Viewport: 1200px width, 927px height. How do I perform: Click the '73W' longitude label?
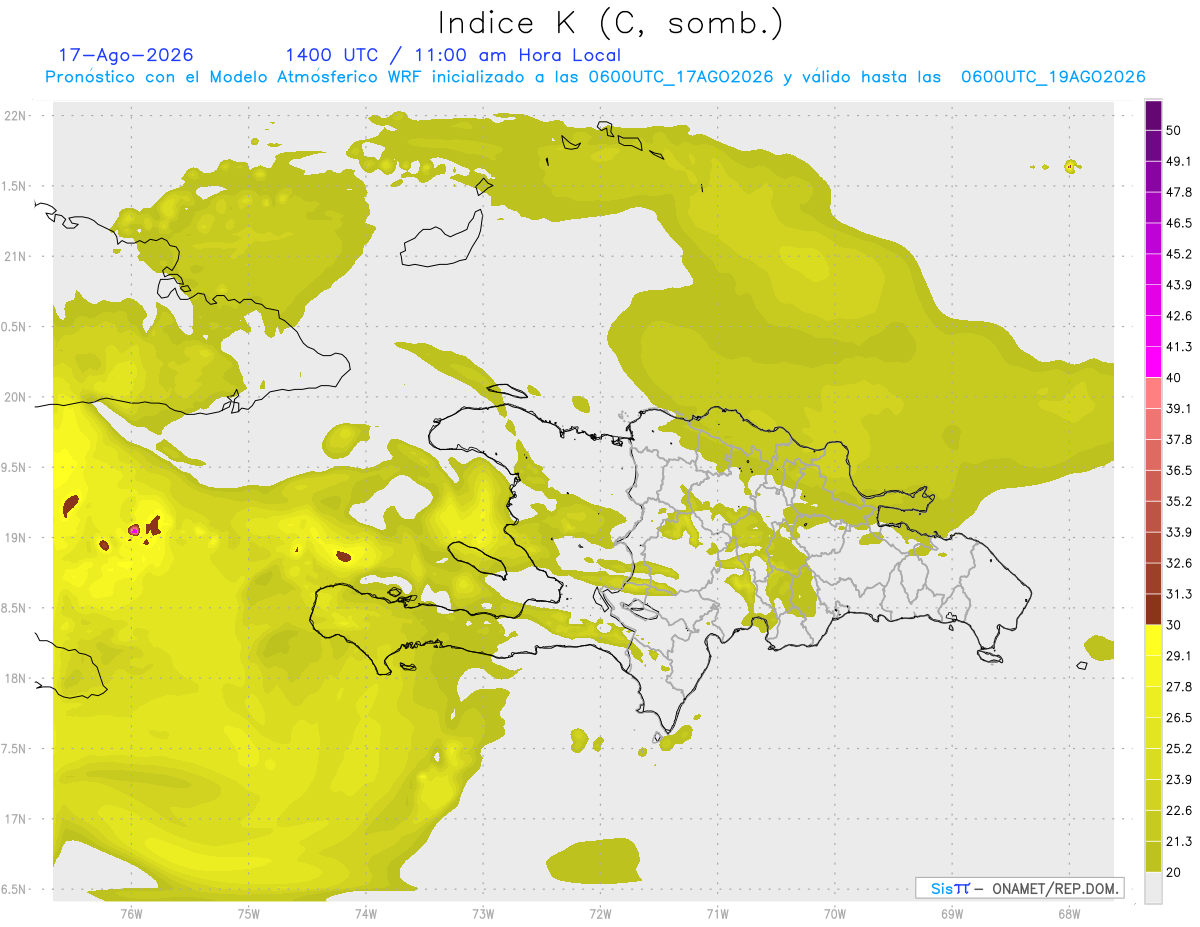(x=483, y=913)
